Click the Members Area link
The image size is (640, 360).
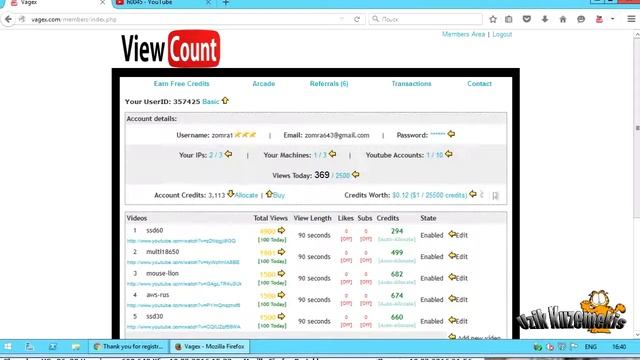(x=463, y=34)
